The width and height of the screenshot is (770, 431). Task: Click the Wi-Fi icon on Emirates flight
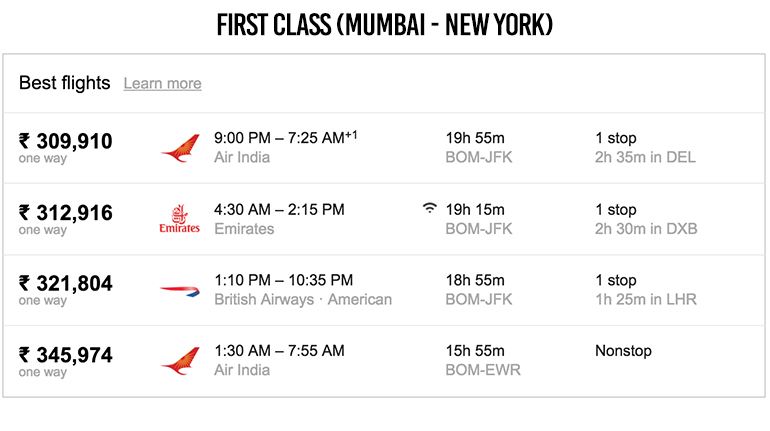(x=430, y=208)
